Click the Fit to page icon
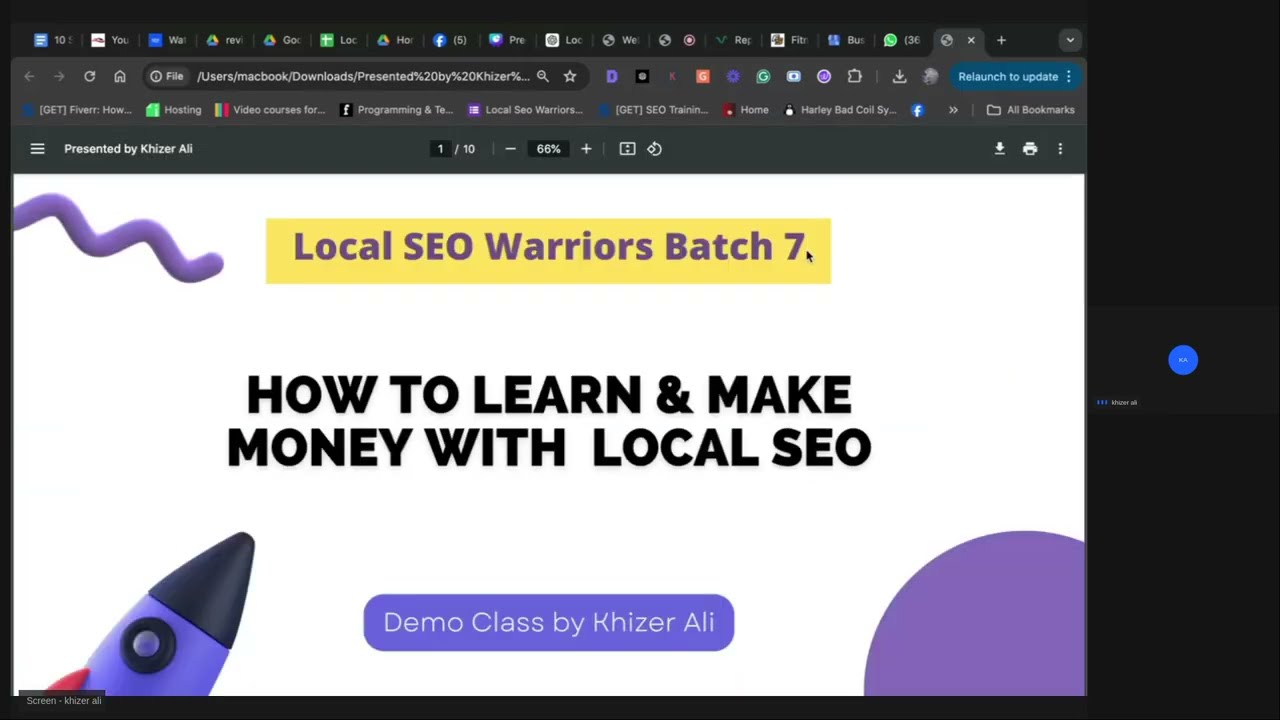This screenshot has width=1280, height=720. 627,149
